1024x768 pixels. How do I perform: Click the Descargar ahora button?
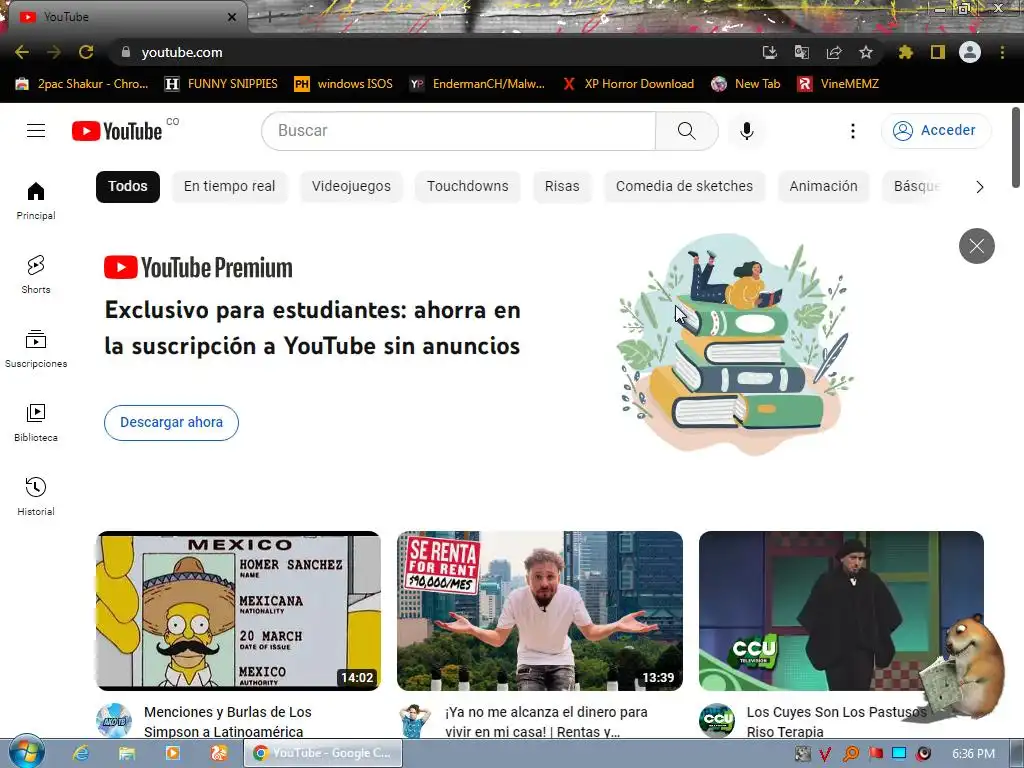171,423
